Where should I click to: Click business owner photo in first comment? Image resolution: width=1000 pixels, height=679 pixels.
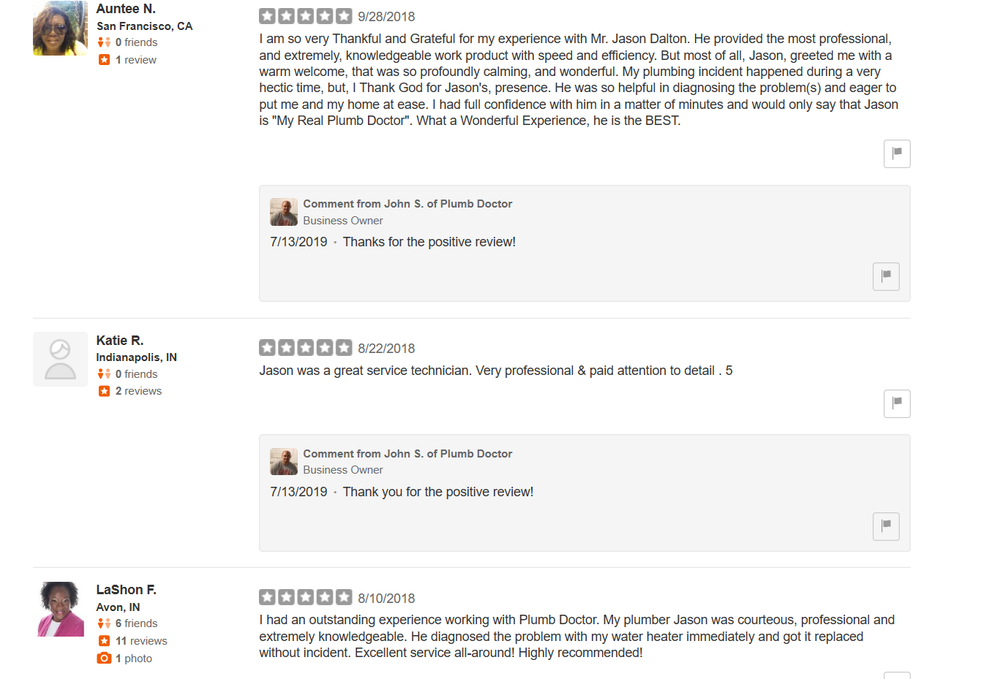284,212
